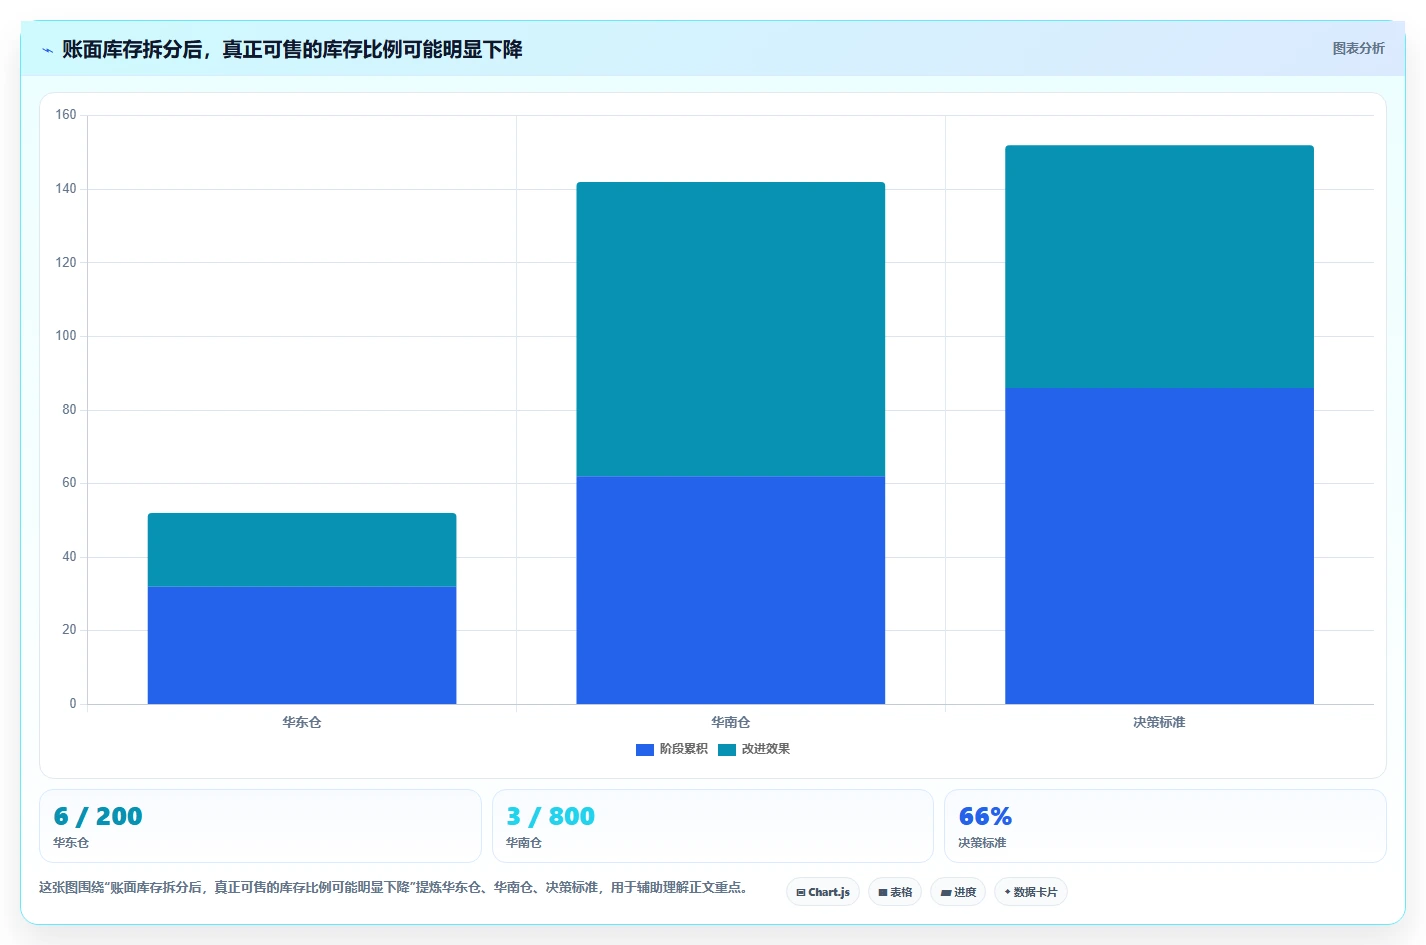
Task: Click the 图表分析 label in header
Action: pos(1358,48)
